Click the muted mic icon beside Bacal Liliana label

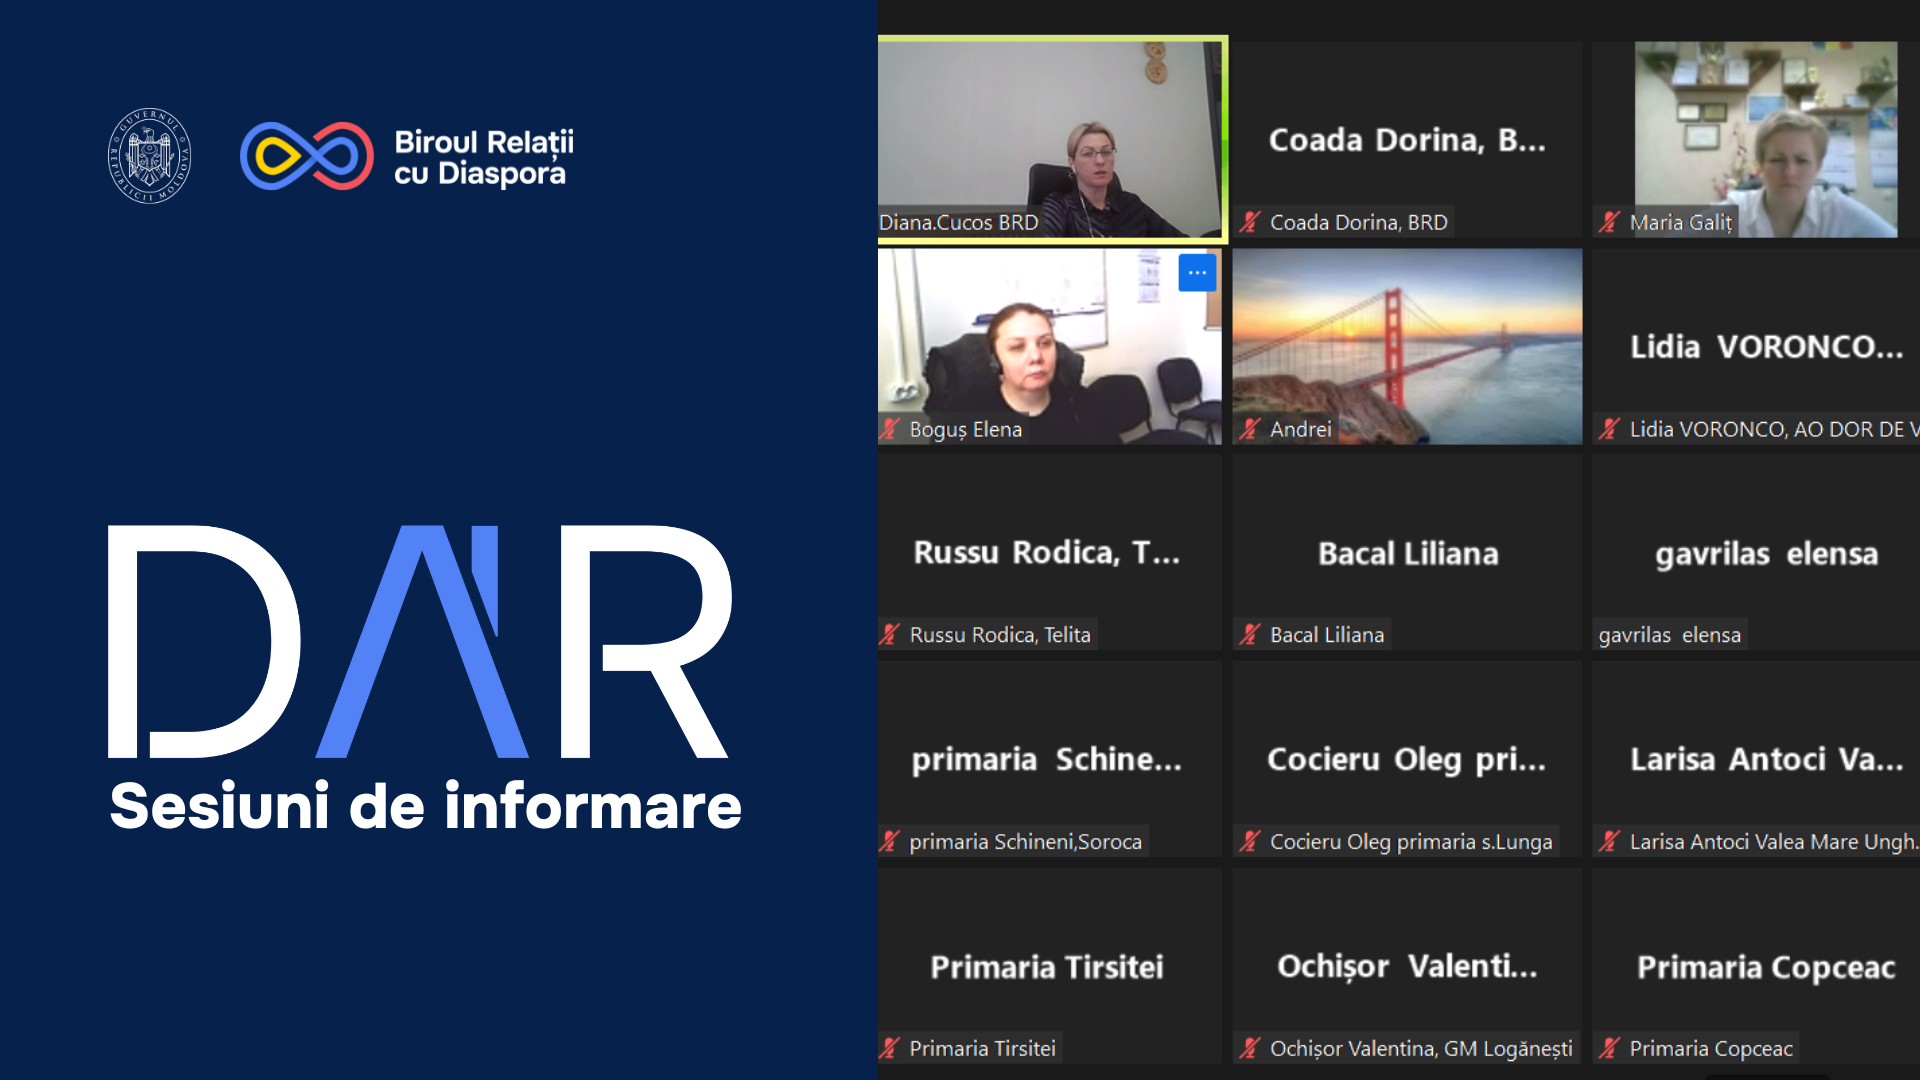1250,634
